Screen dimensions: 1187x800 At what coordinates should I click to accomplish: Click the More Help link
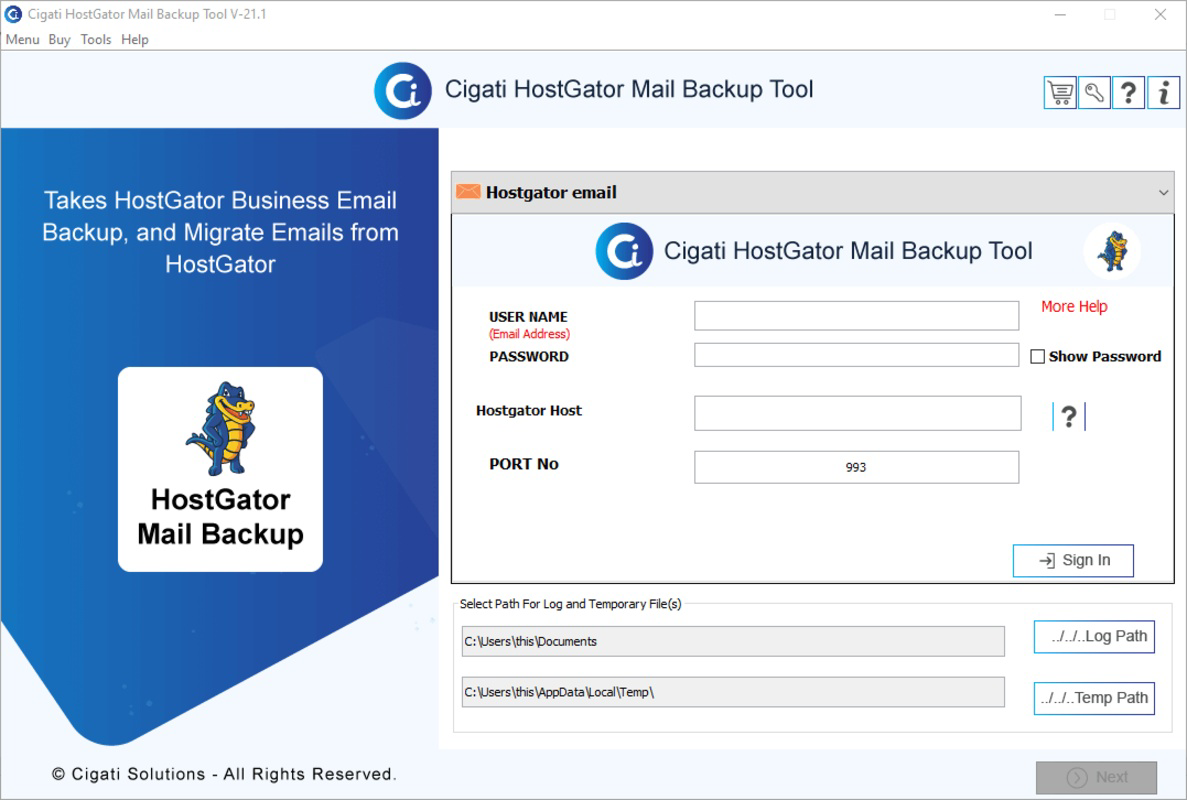[1073, 307]
